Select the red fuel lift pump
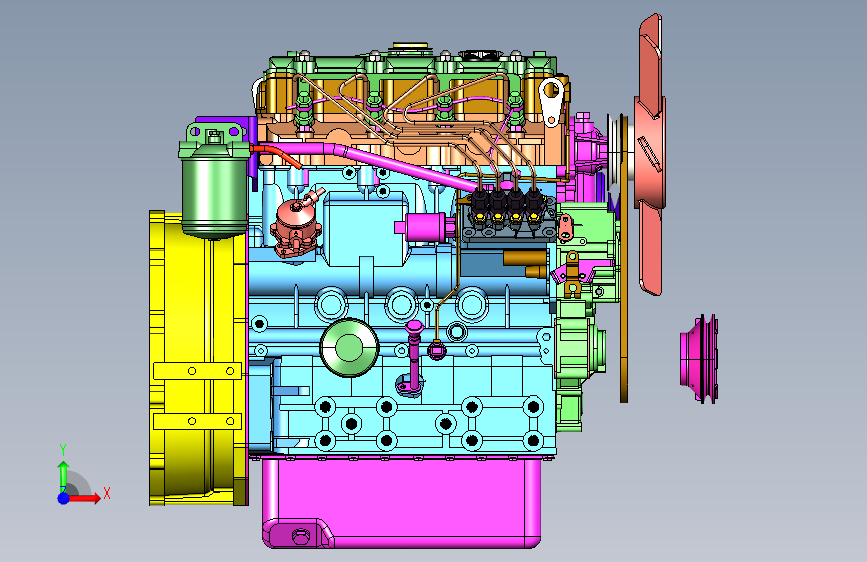The height and width of the screenshot is (562, 867). coord(296,224)
